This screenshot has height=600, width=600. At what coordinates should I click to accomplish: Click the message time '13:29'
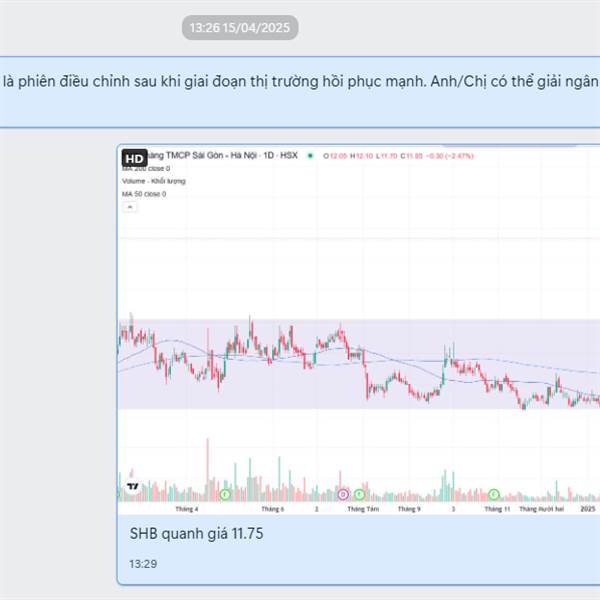pos(143,564)
